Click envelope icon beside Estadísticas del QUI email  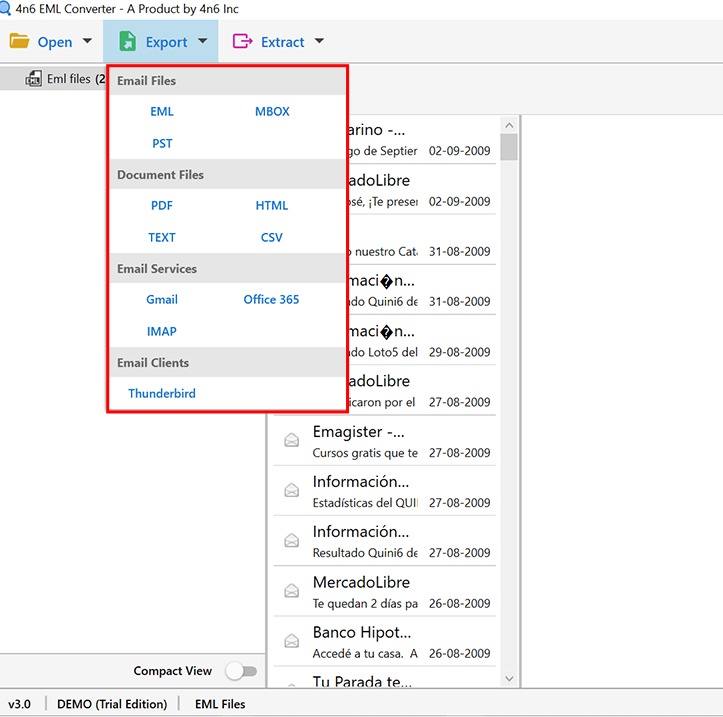[x=291, y=490]
